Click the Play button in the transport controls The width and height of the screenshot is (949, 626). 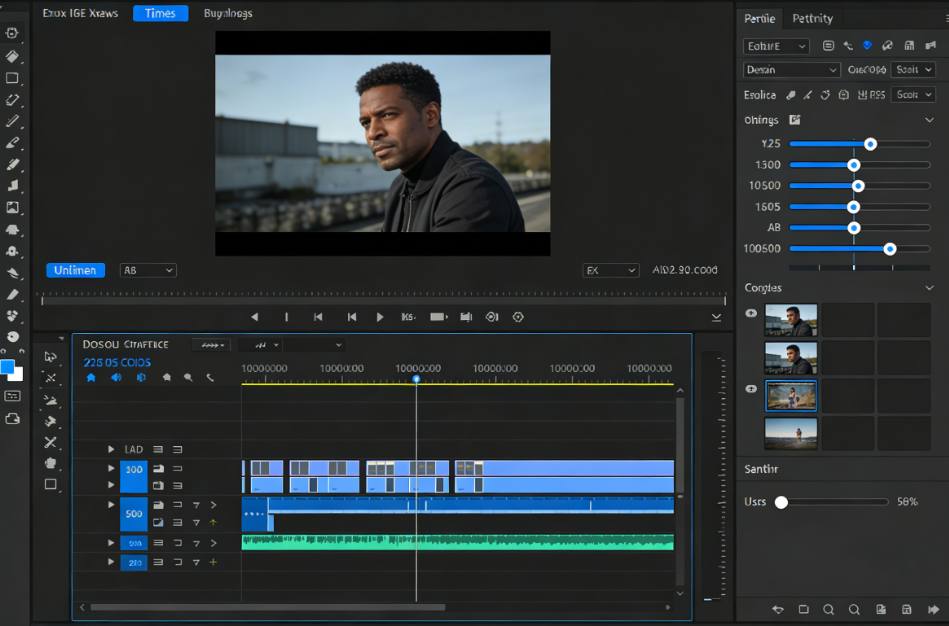tap(380, 317)
